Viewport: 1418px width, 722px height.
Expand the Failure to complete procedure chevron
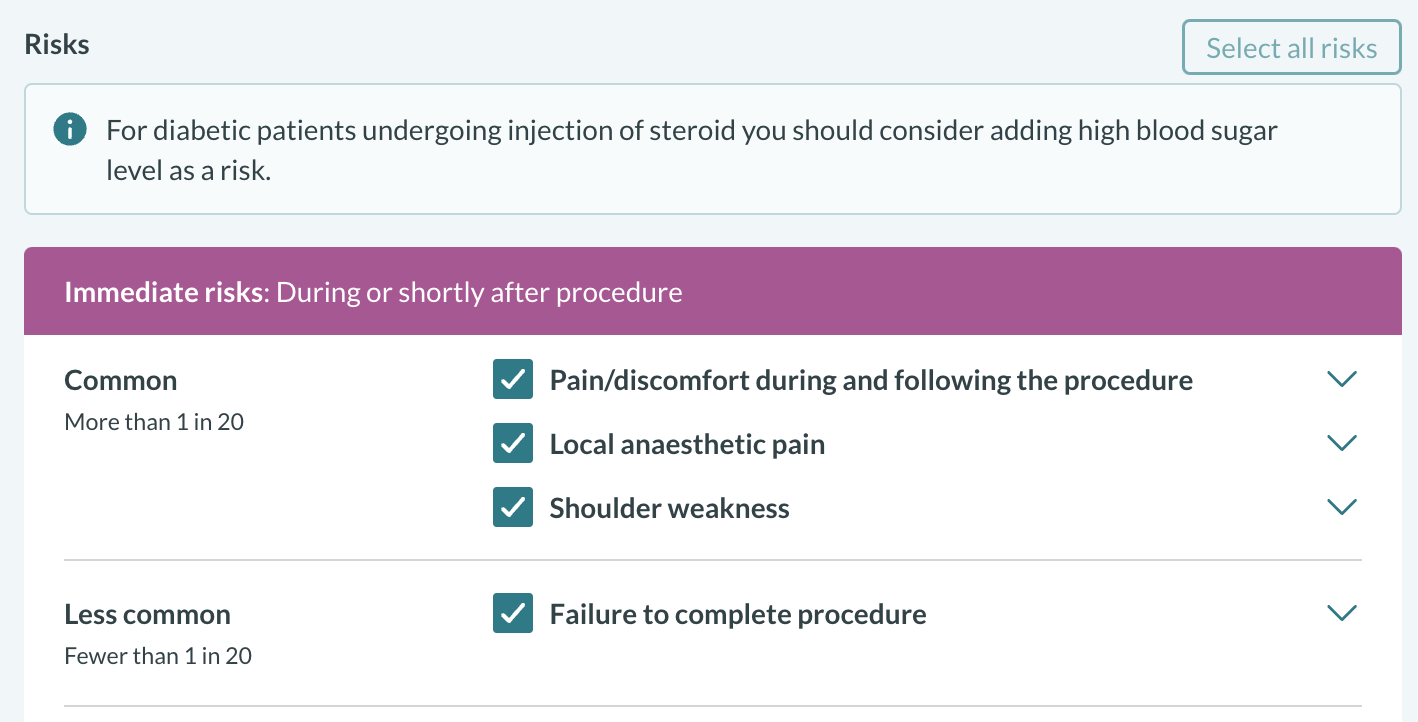1341,613
